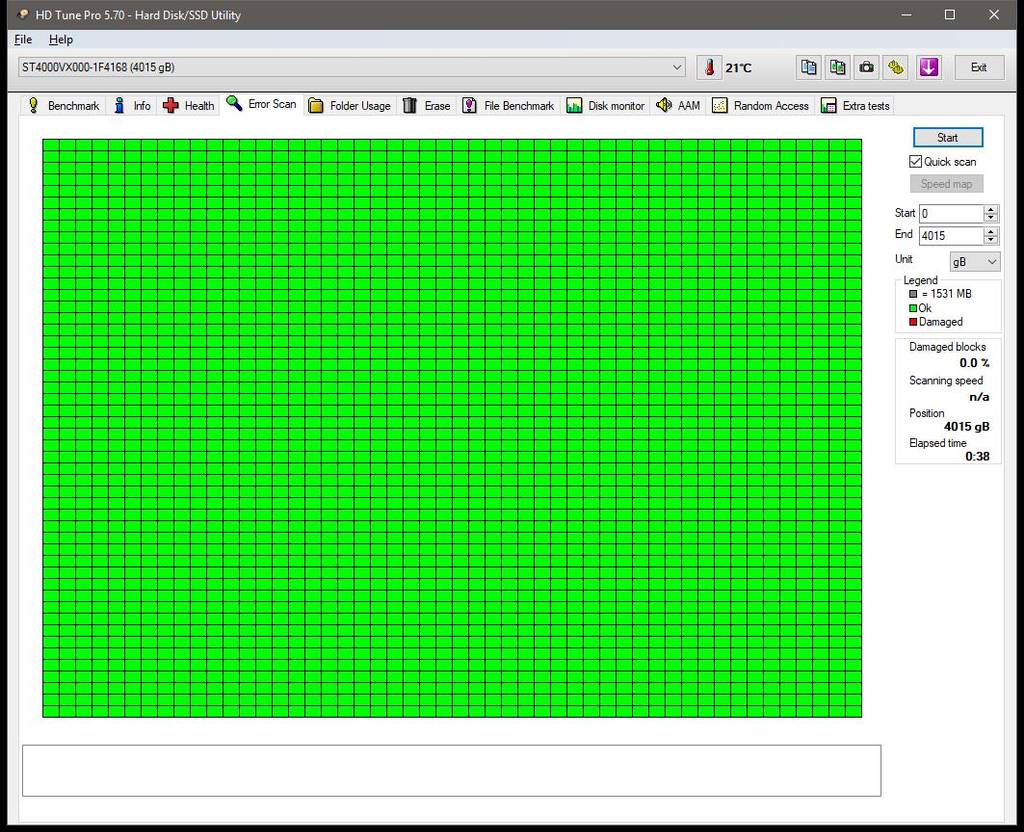Screen dimensions: 1024x832
Task: Click the copy screenshot to clipboard icon
Action: click(838, 67)
